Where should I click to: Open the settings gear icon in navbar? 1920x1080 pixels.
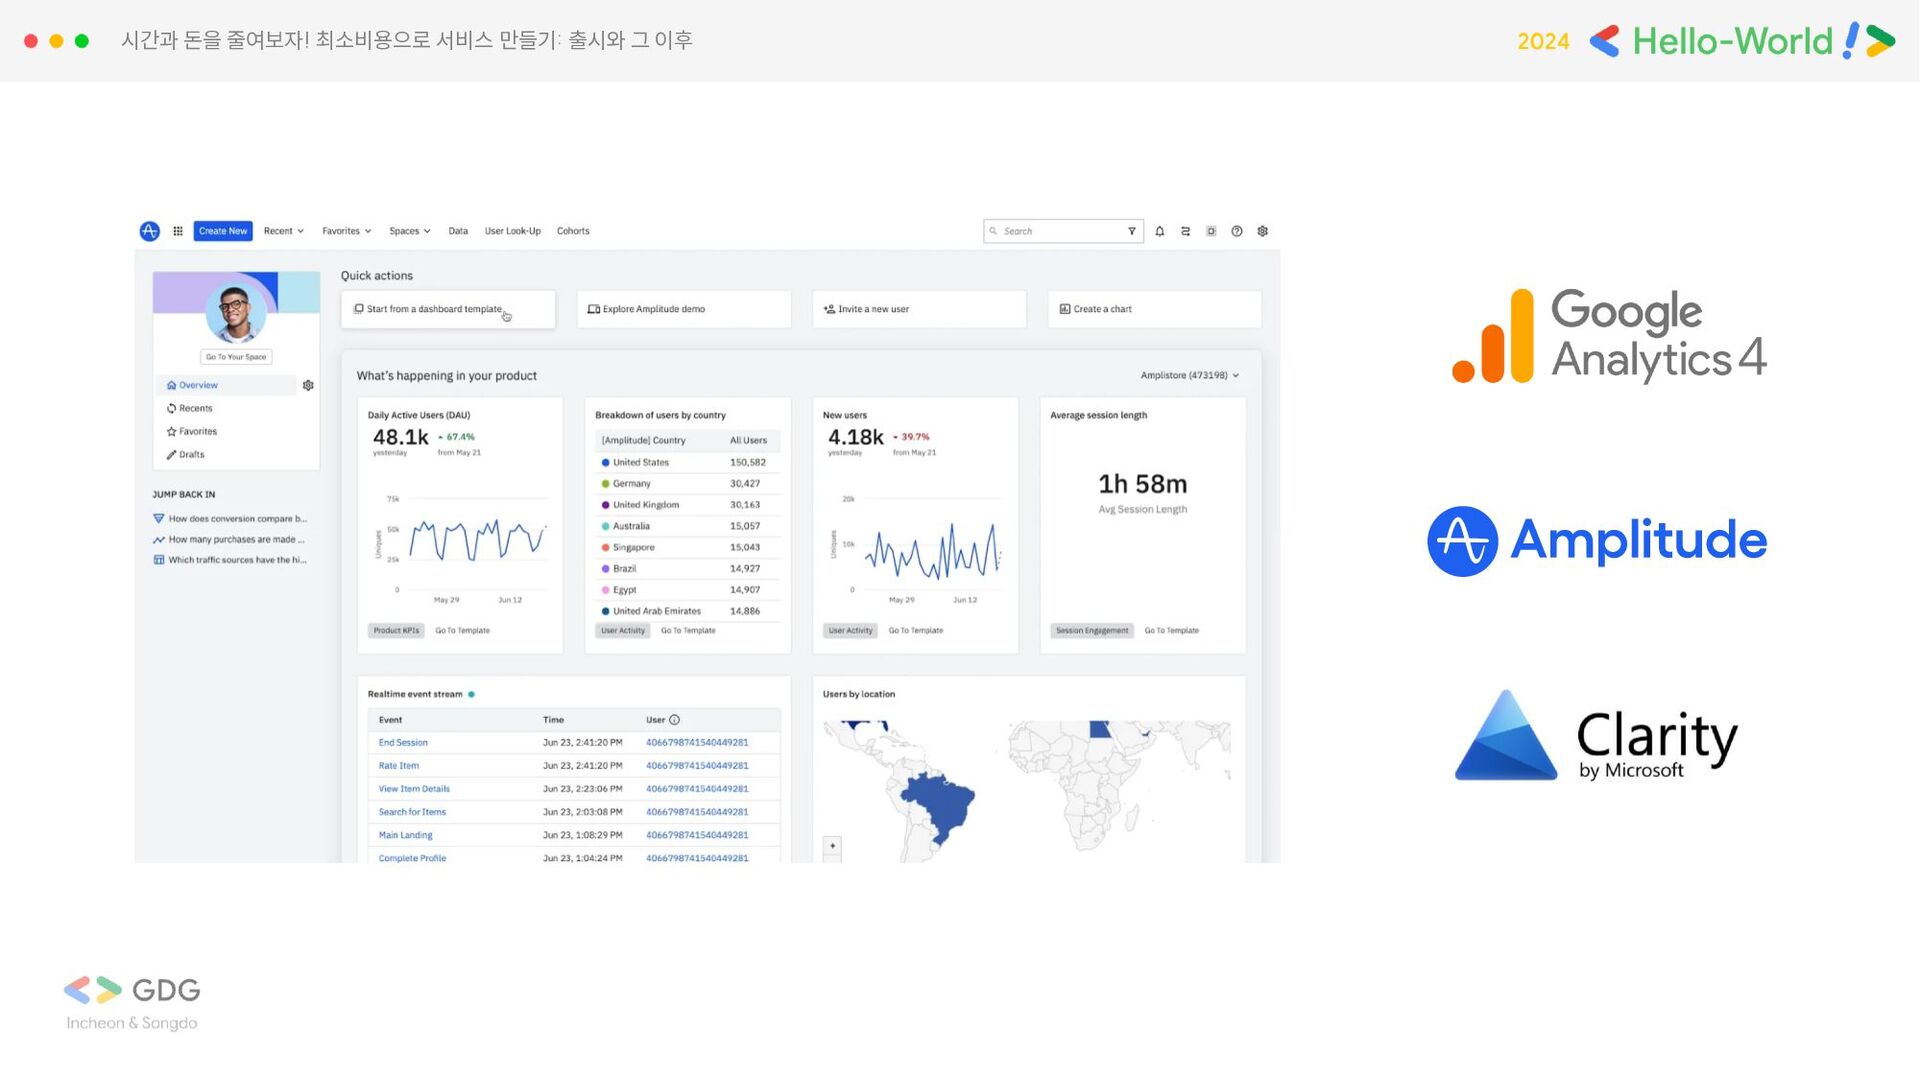[x=1263, y=231]
